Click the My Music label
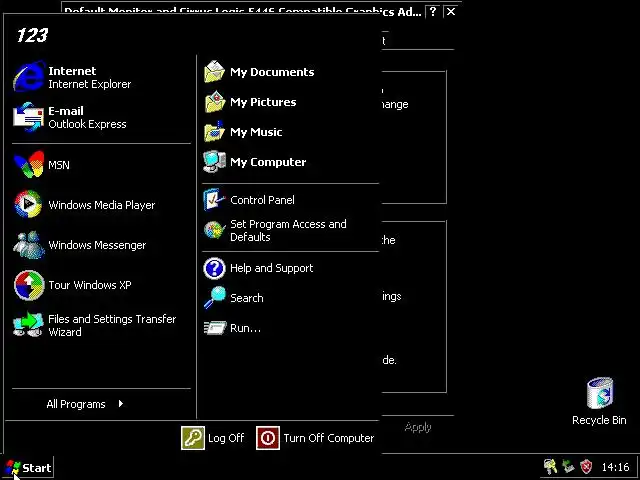The height and width of the screenshot is (480, 640). (256, 132)
